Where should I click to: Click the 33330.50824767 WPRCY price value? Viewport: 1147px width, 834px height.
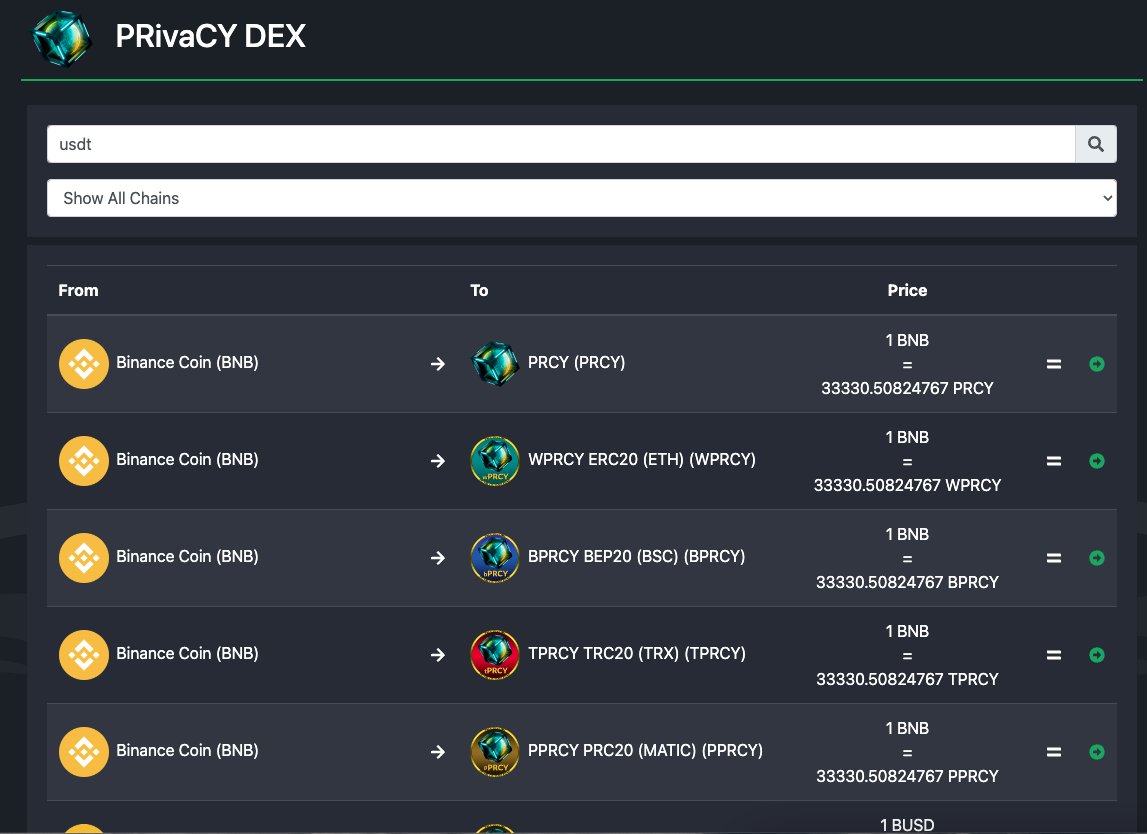(907, 486)
